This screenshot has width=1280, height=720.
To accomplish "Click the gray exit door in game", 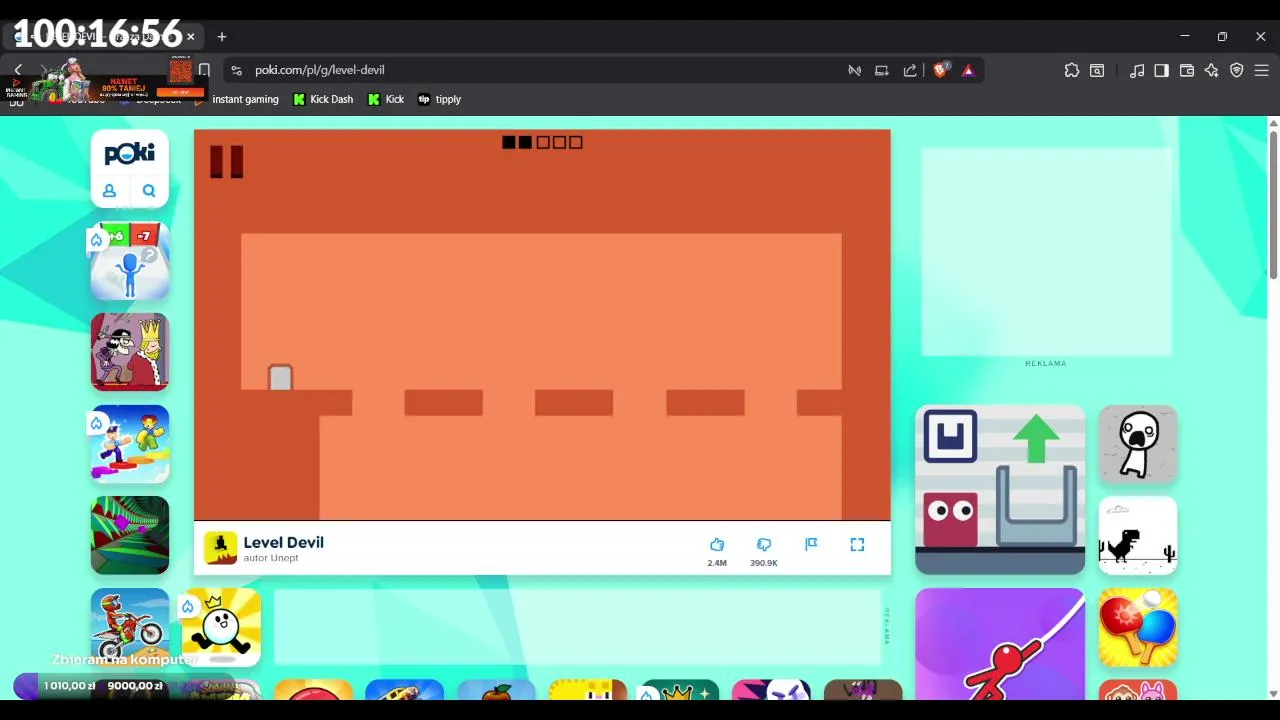I will point(280,377).
